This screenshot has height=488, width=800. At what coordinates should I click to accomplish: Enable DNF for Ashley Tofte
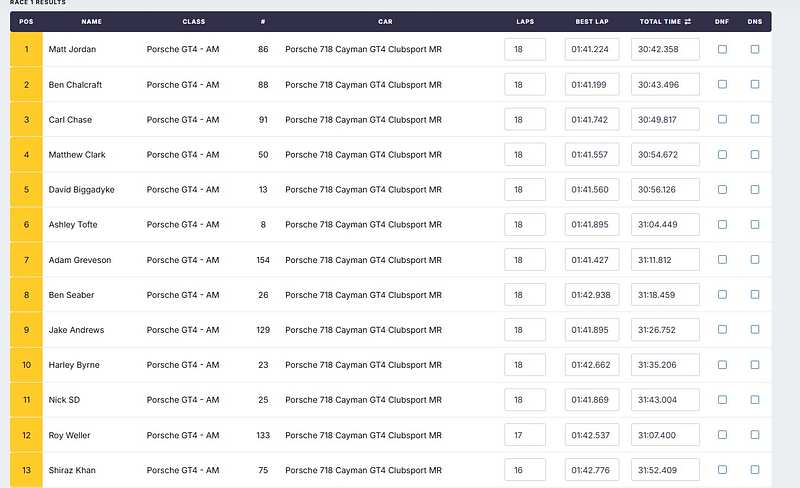(722, 224)
